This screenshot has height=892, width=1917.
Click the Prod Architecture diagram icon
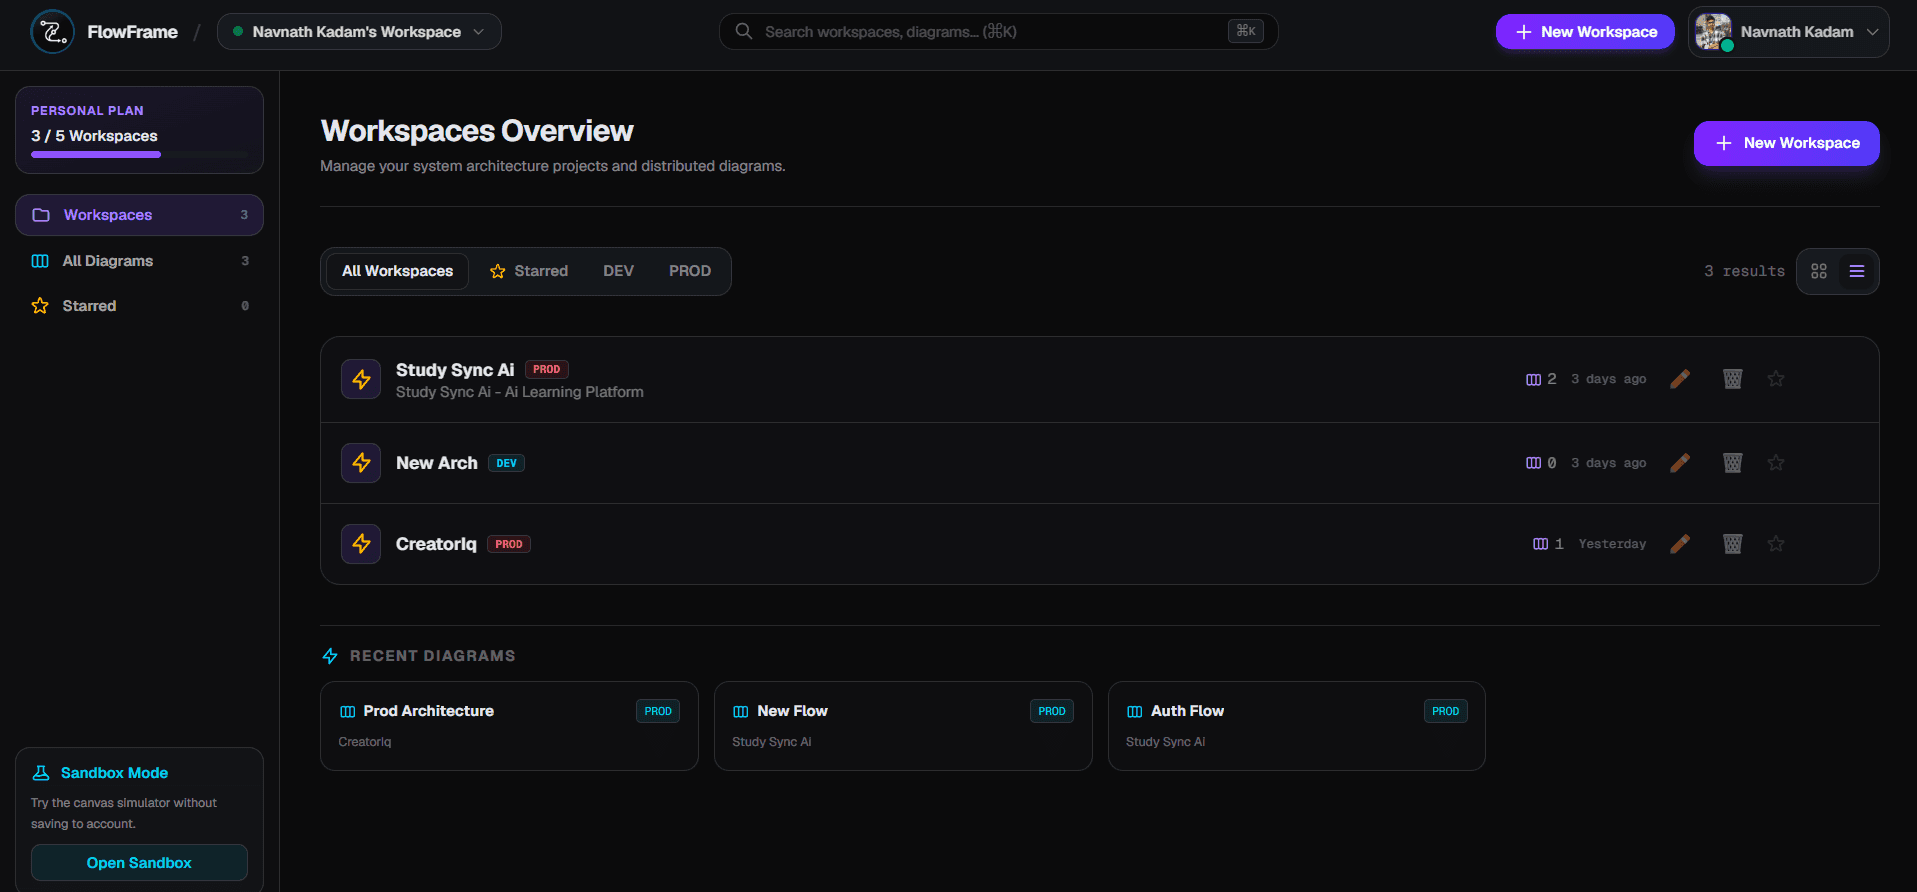pyautogui.click(x=348, y=712)
